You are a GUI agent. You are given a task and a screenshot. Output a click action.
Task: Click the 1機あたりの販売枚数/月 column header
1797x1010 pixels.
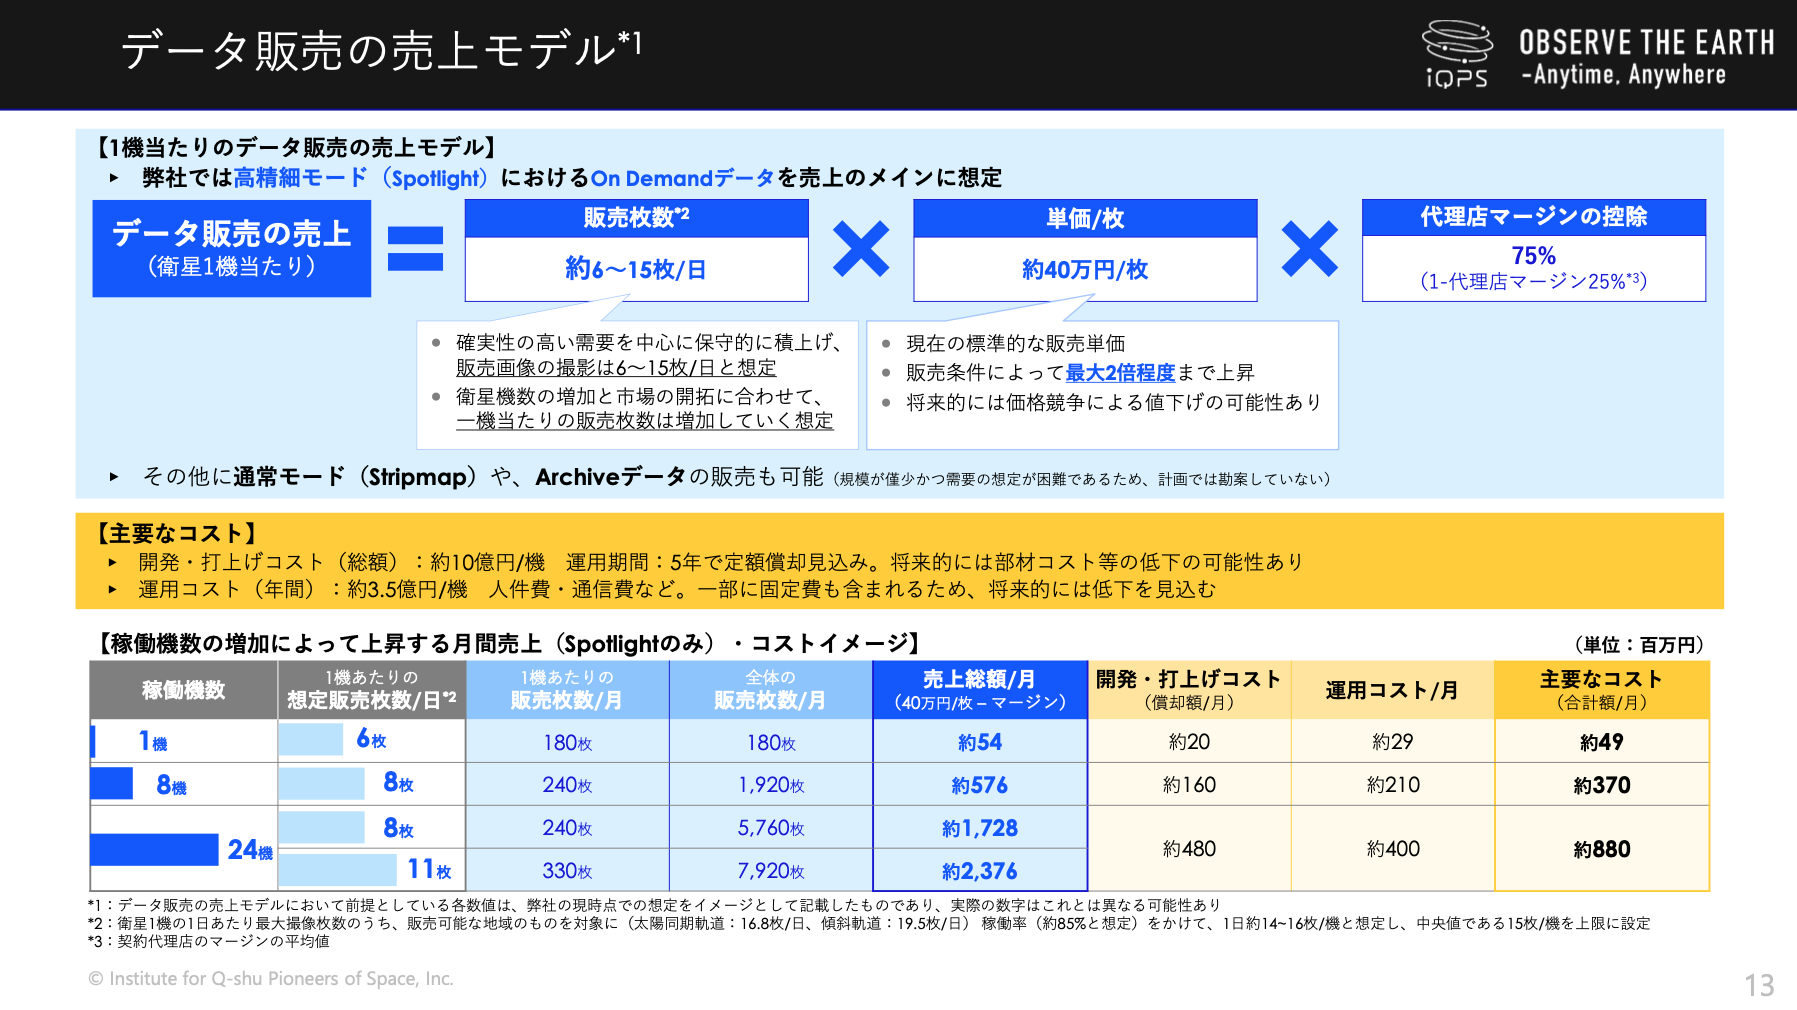(567, 690)
